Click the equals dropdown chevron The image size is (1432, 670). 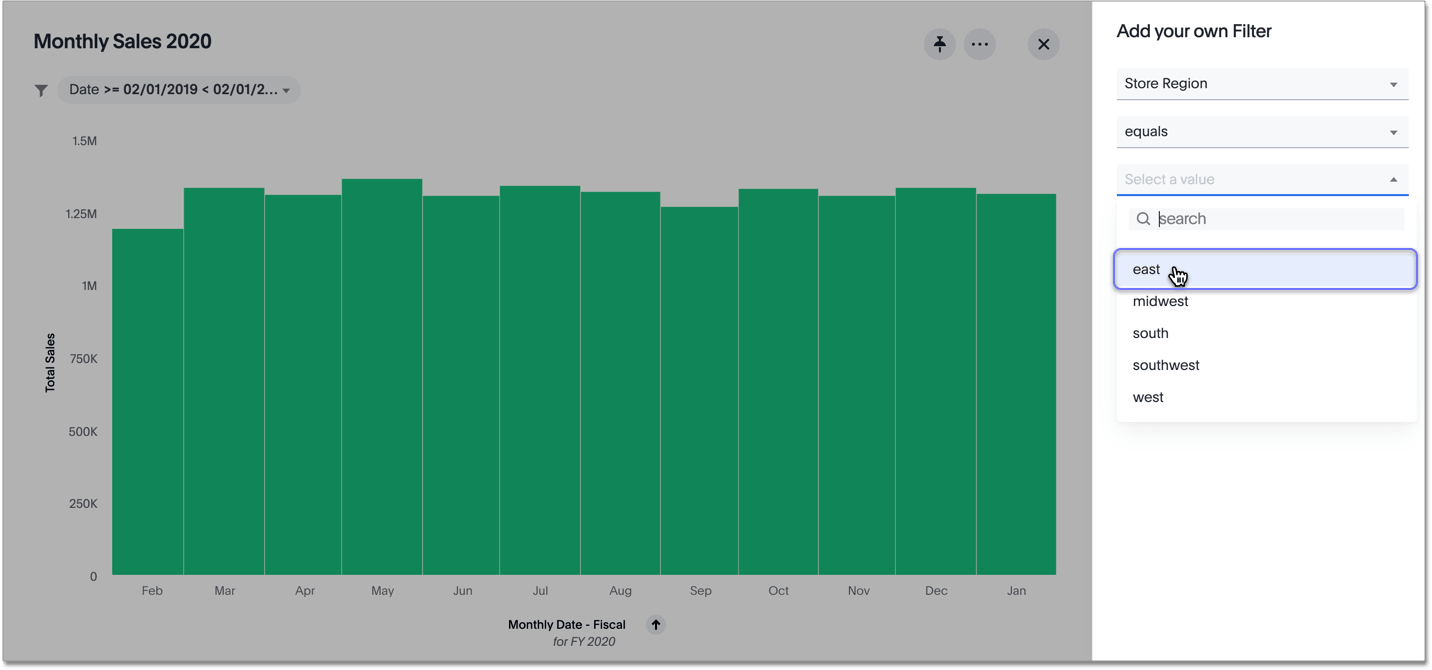[x=1393, y=131]
